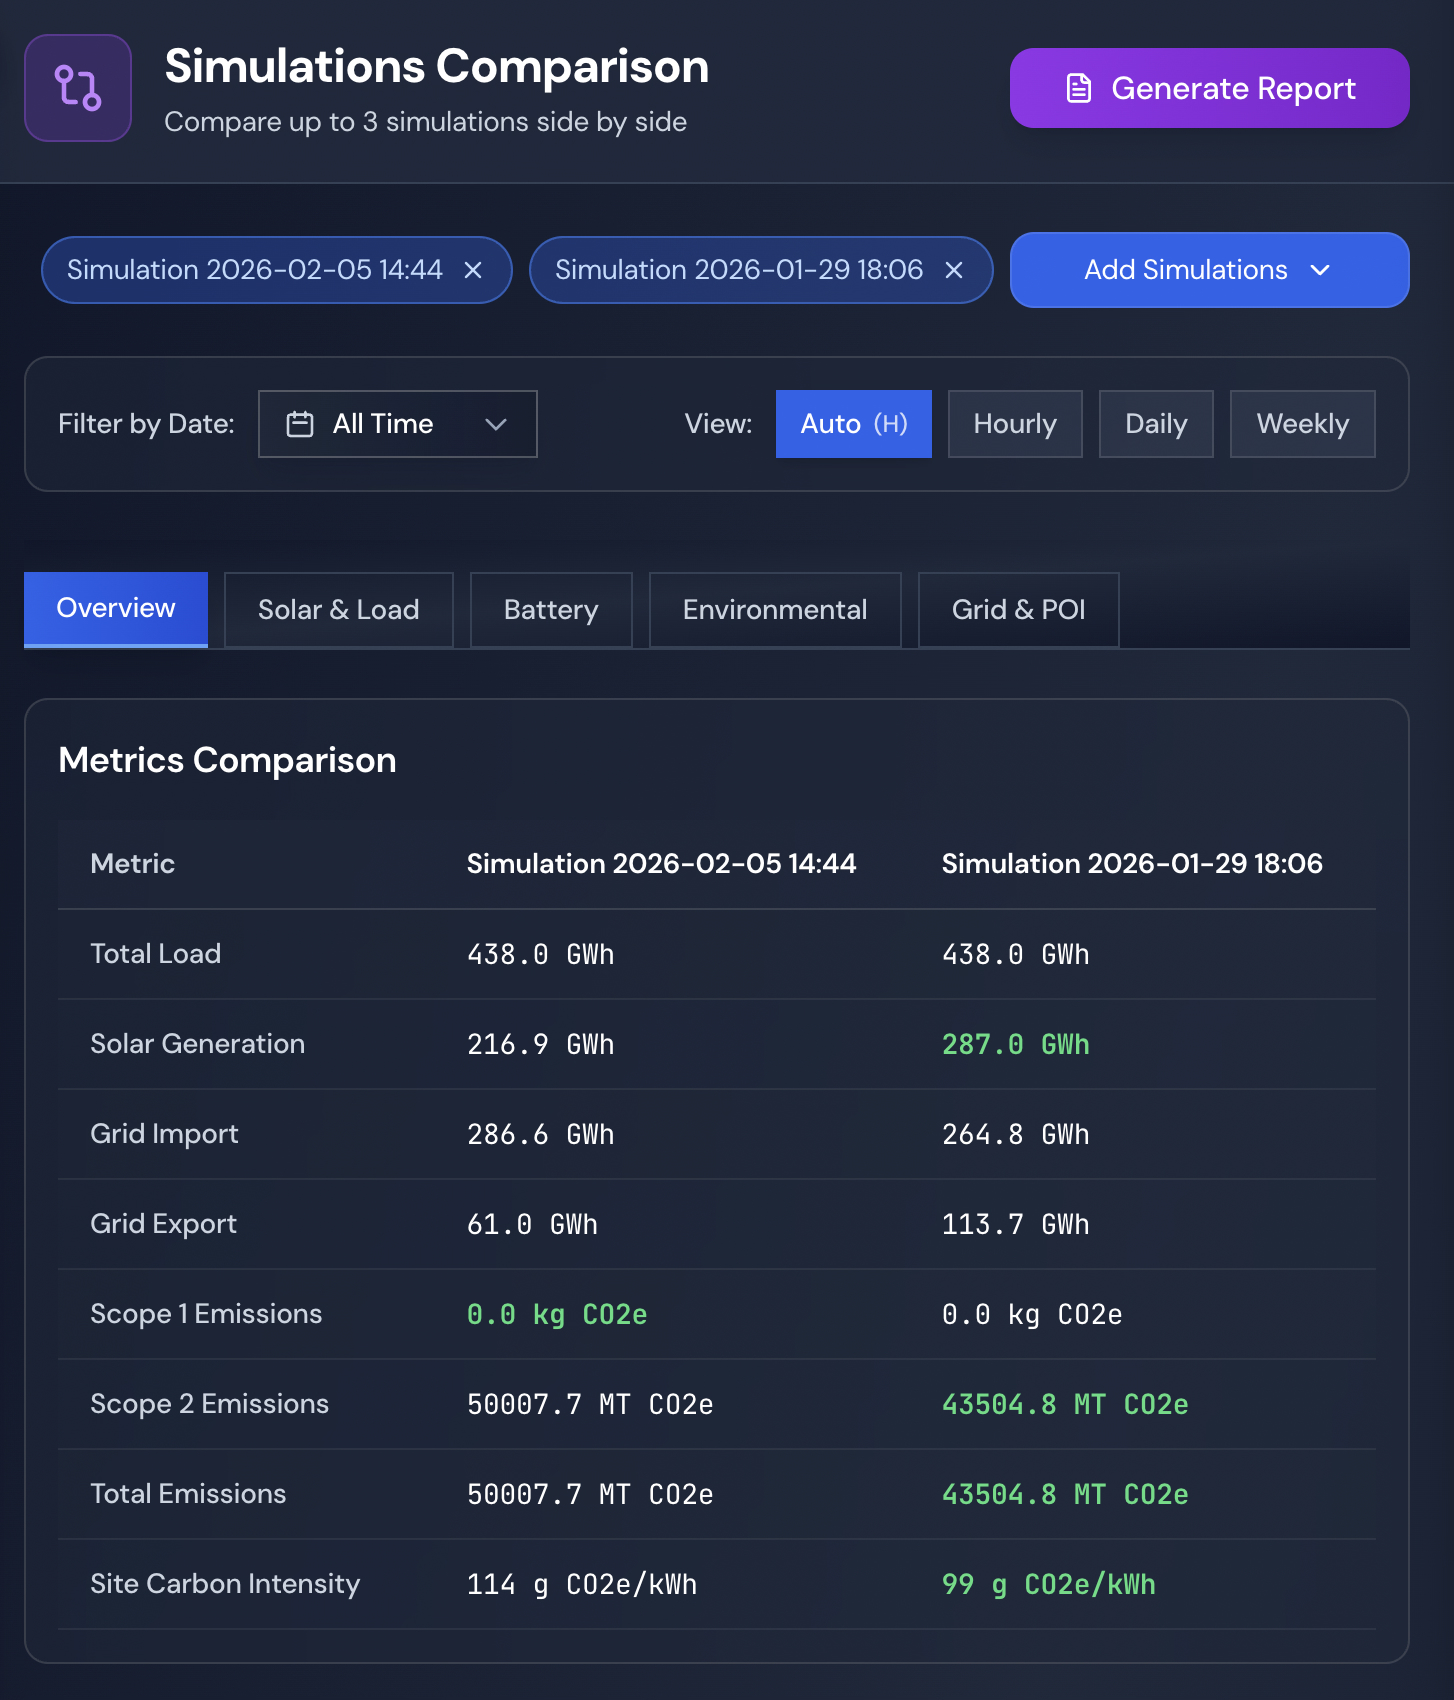Screen dimensions: 1454x1700
Task: Open the Battery tab
Action: pos(551,610)
